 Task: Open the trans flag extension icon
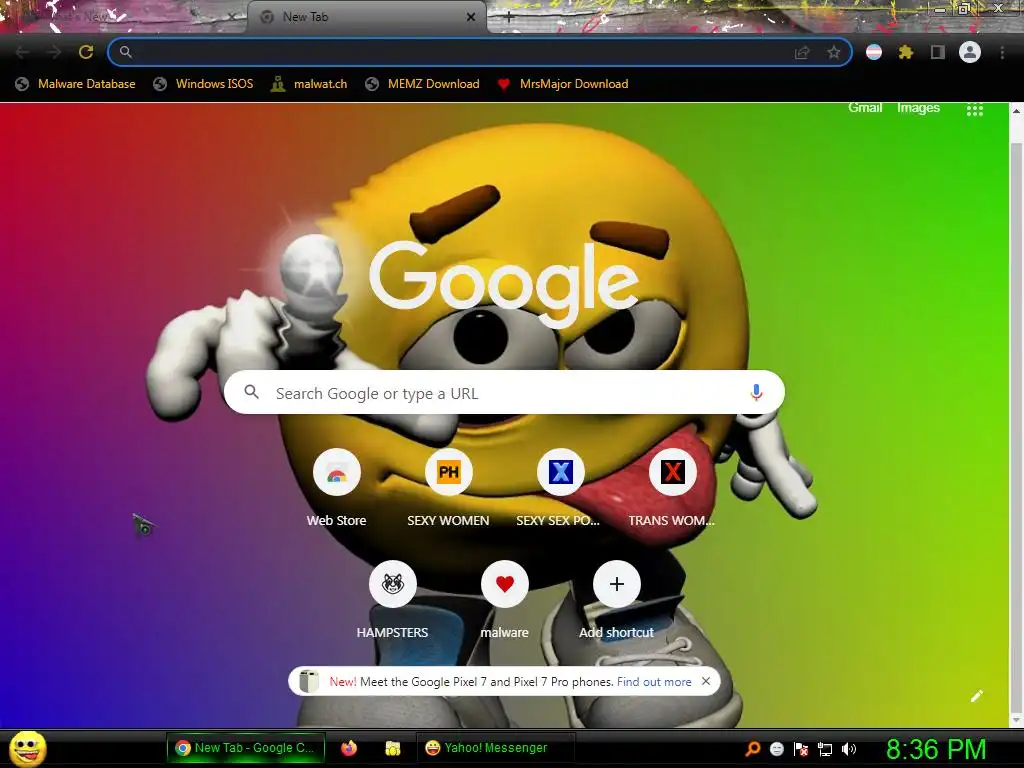pyautogui.click(x=874, y=52)
